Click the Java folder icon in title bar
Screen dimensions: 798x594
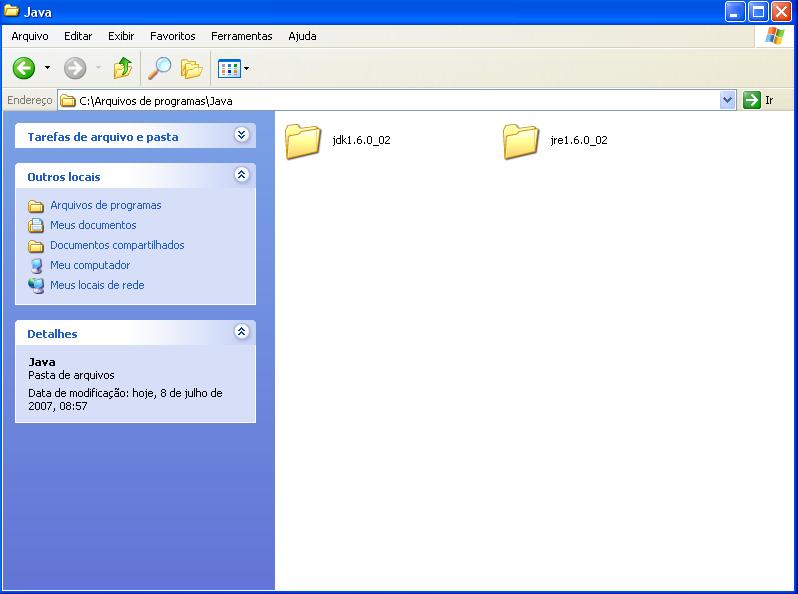coord(11,11)
